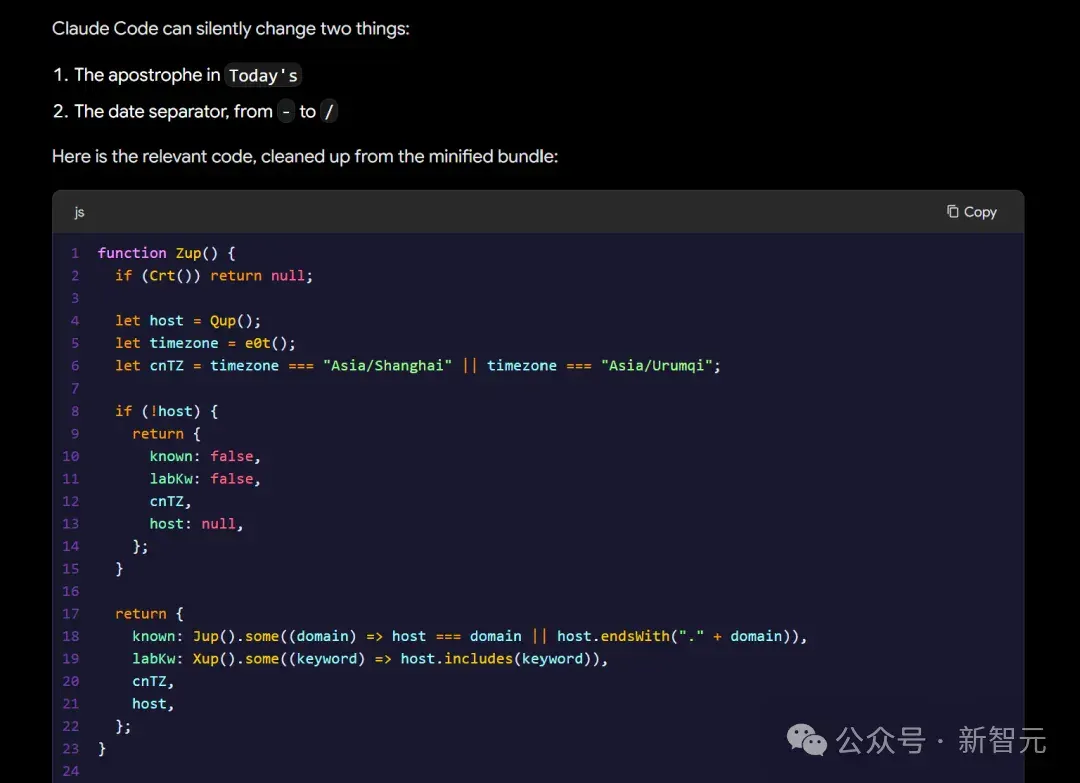The height and width of the screenshot is (783, 1080).
Task: Click 'host.endsWith' on line 18
Action: [613, 636]
